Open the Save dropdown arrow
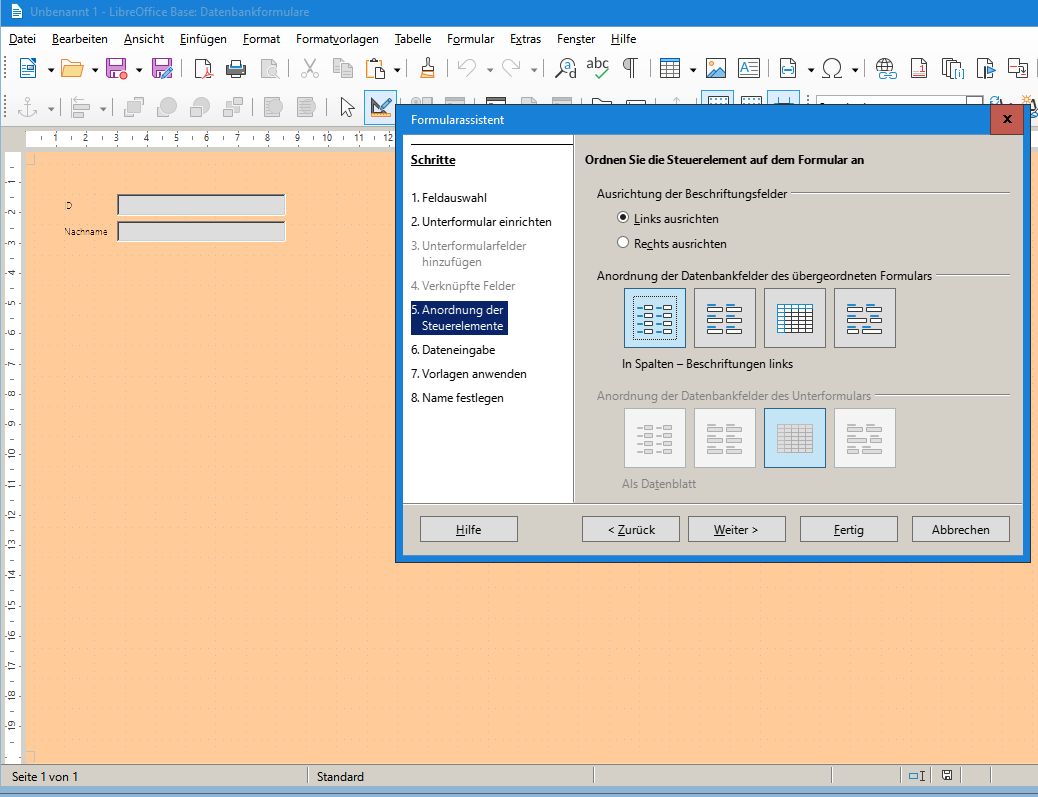Viewport: 1038px width, 797px height. point(139,70)
